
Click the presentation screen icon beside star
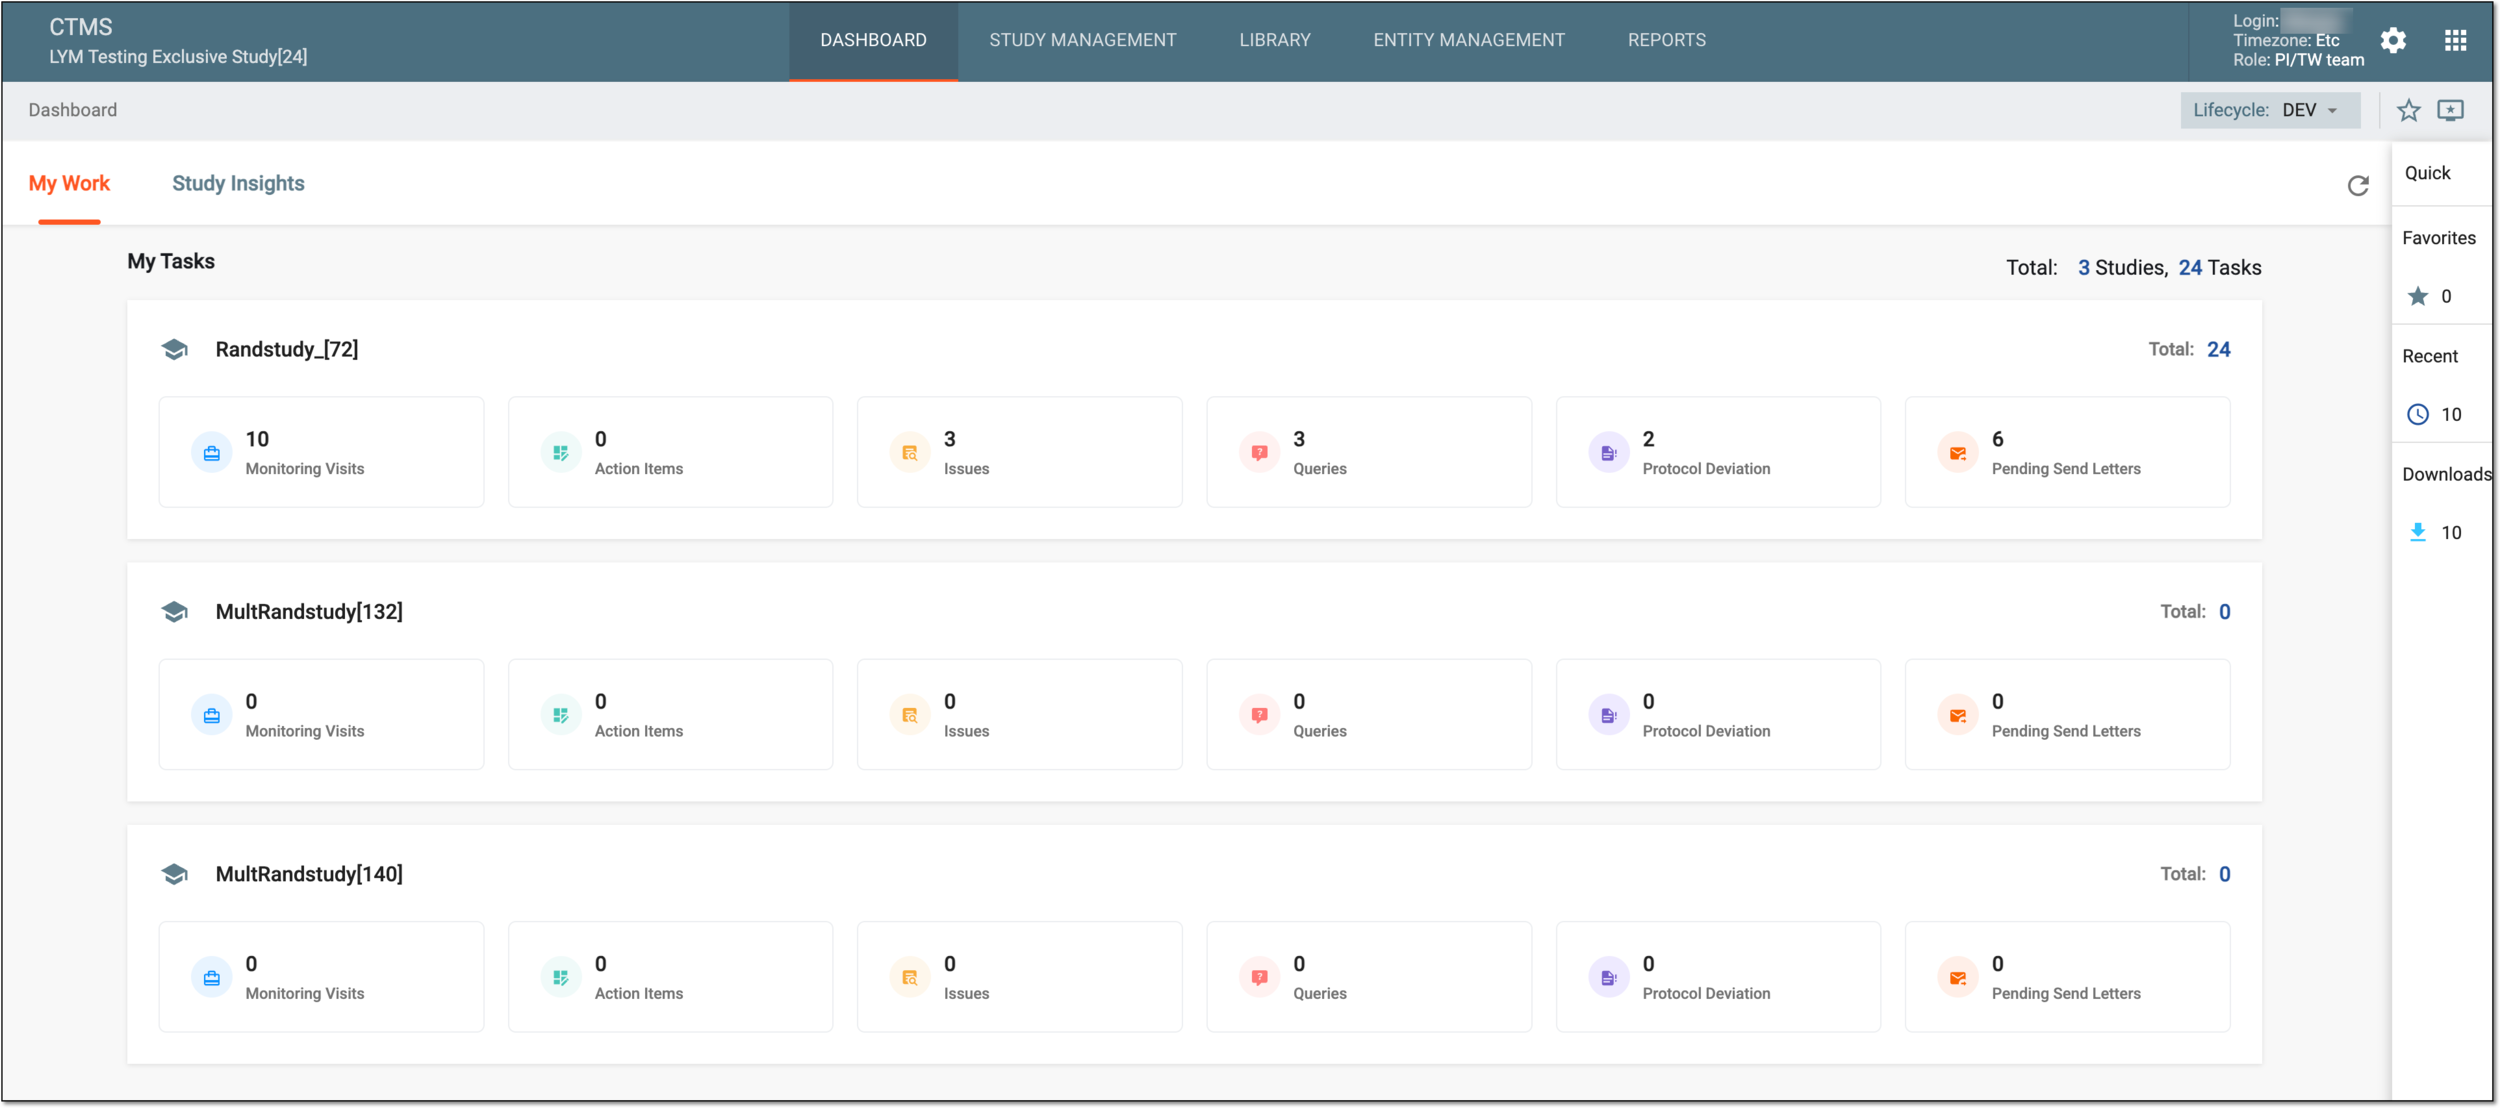tap(2451, 110)
